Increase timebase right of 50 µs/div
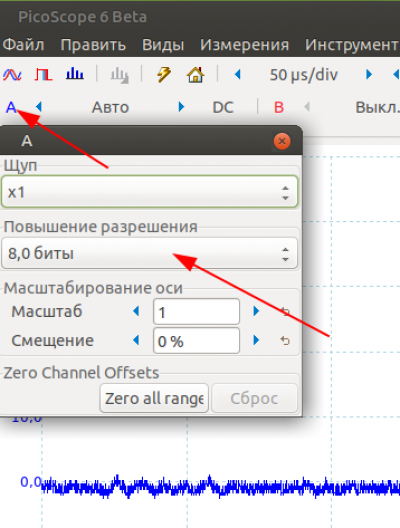This screenshot has width=400, height=528. [369, 74]
